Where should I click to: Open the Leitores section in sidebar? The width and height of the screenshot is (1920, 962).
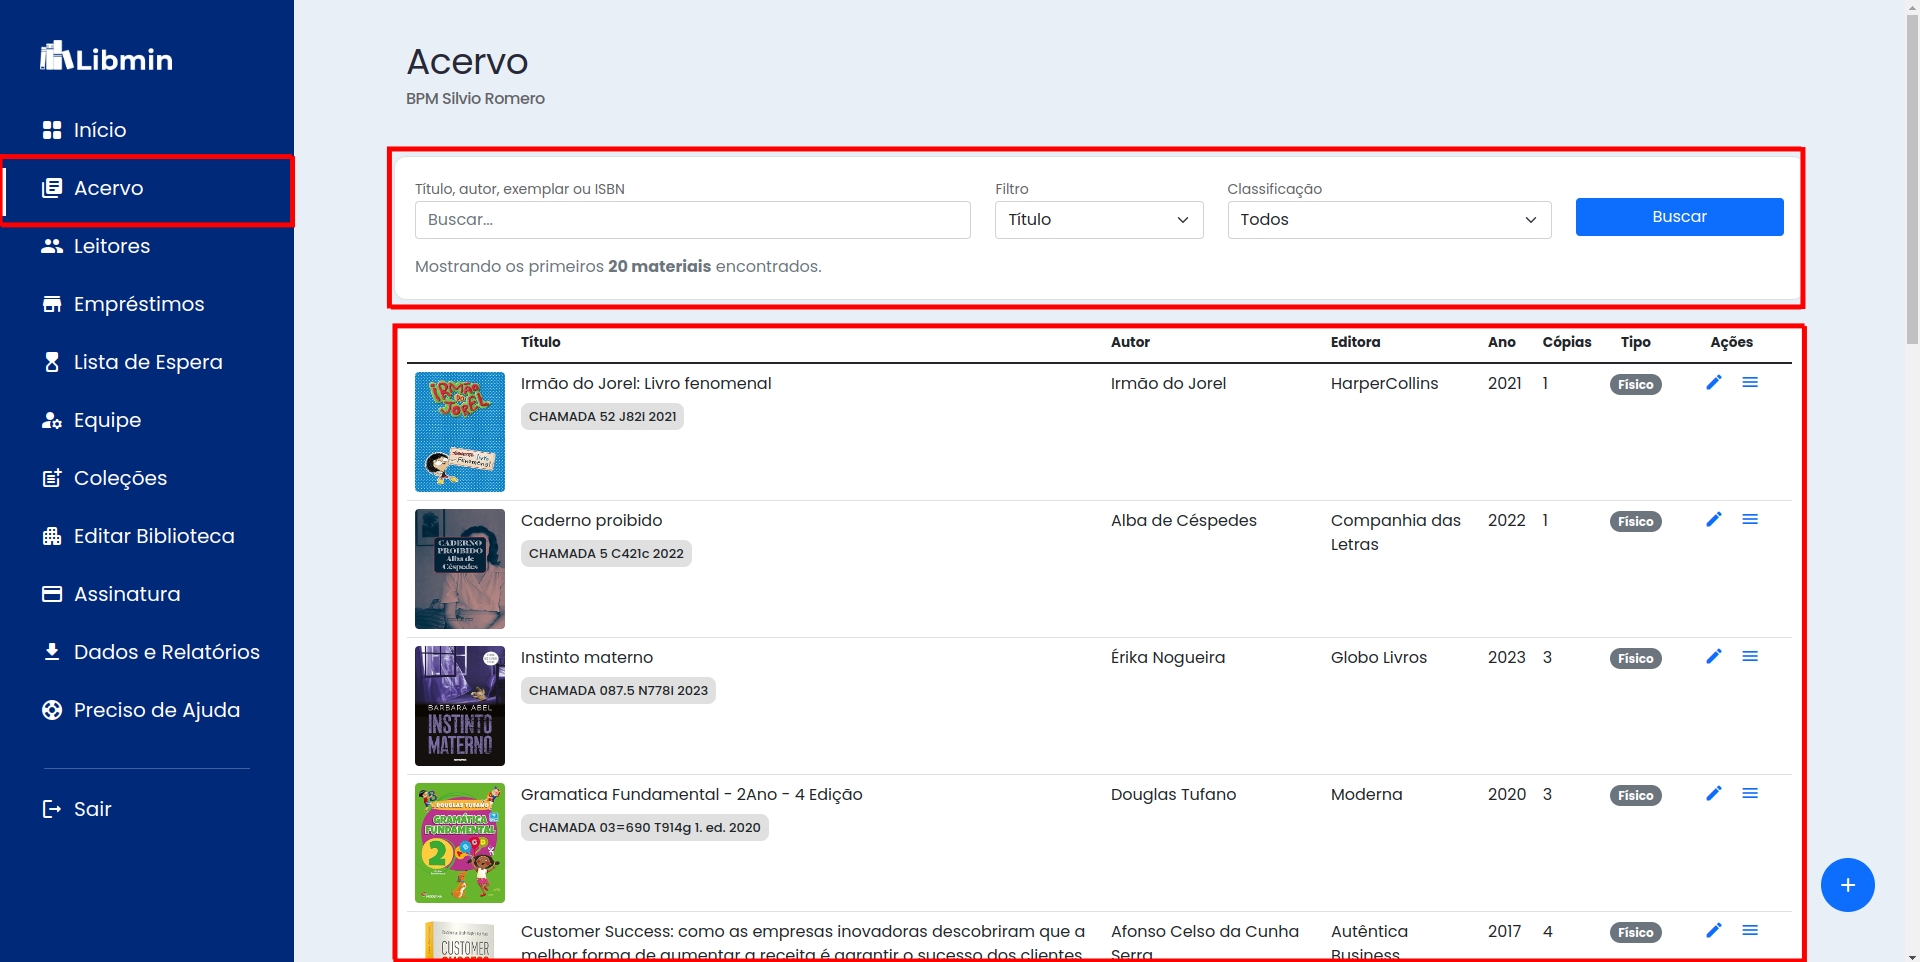pyautogui.click(x=111, y=246)
